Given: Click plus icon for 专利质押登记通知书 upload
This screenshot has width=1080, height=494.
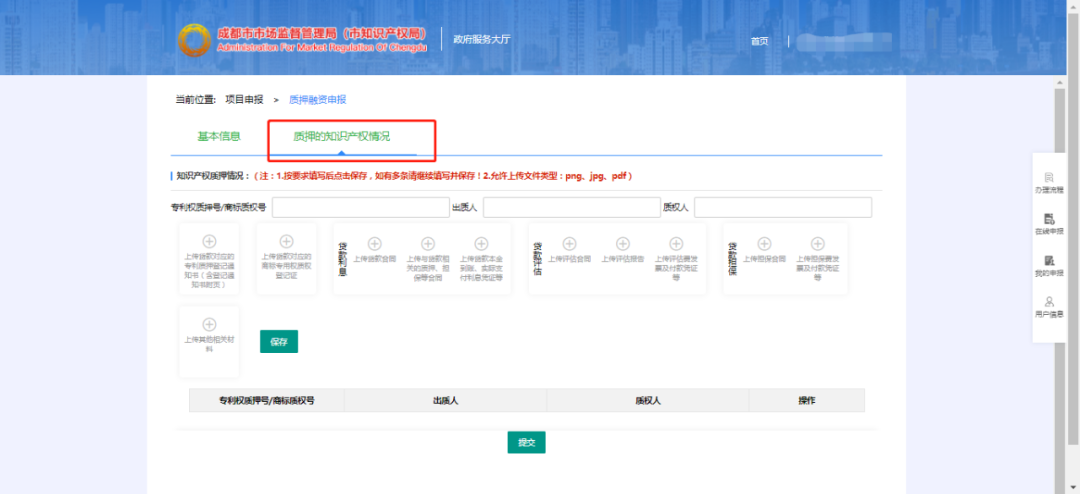Looking at the screenshot, I should (x=209, y=242).
